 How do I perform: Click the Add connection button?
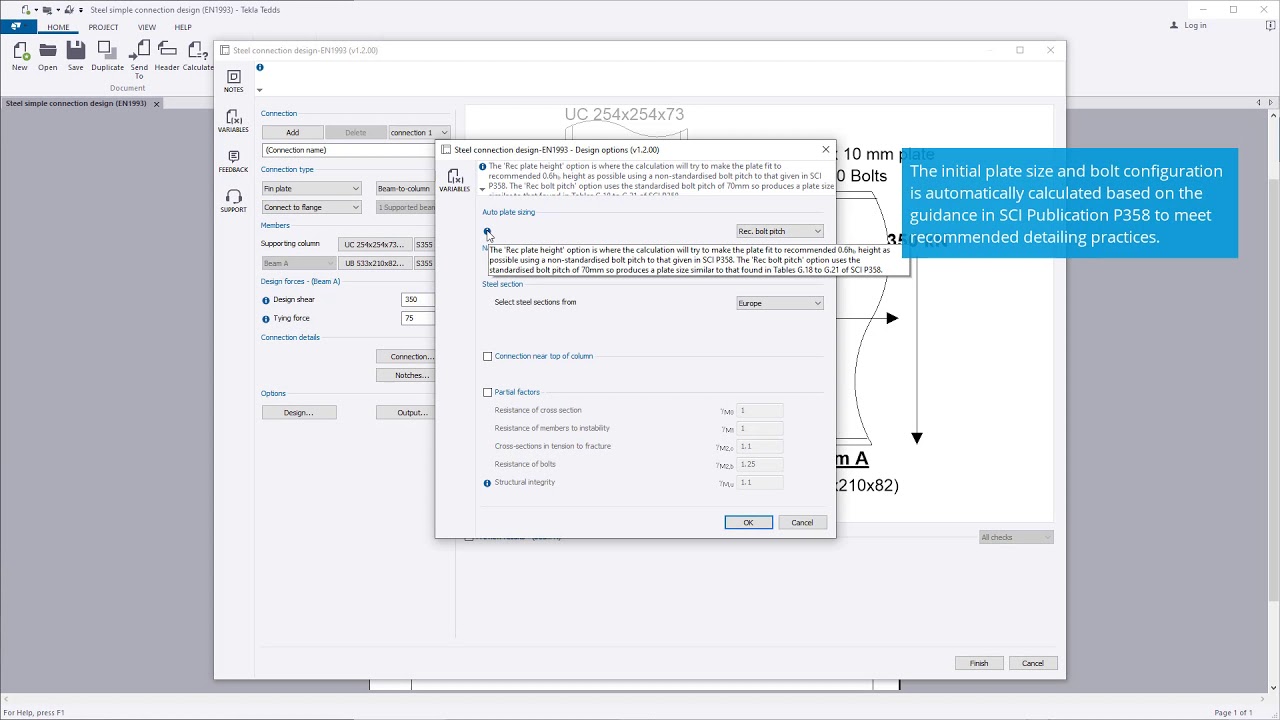[x=292, y=133]
